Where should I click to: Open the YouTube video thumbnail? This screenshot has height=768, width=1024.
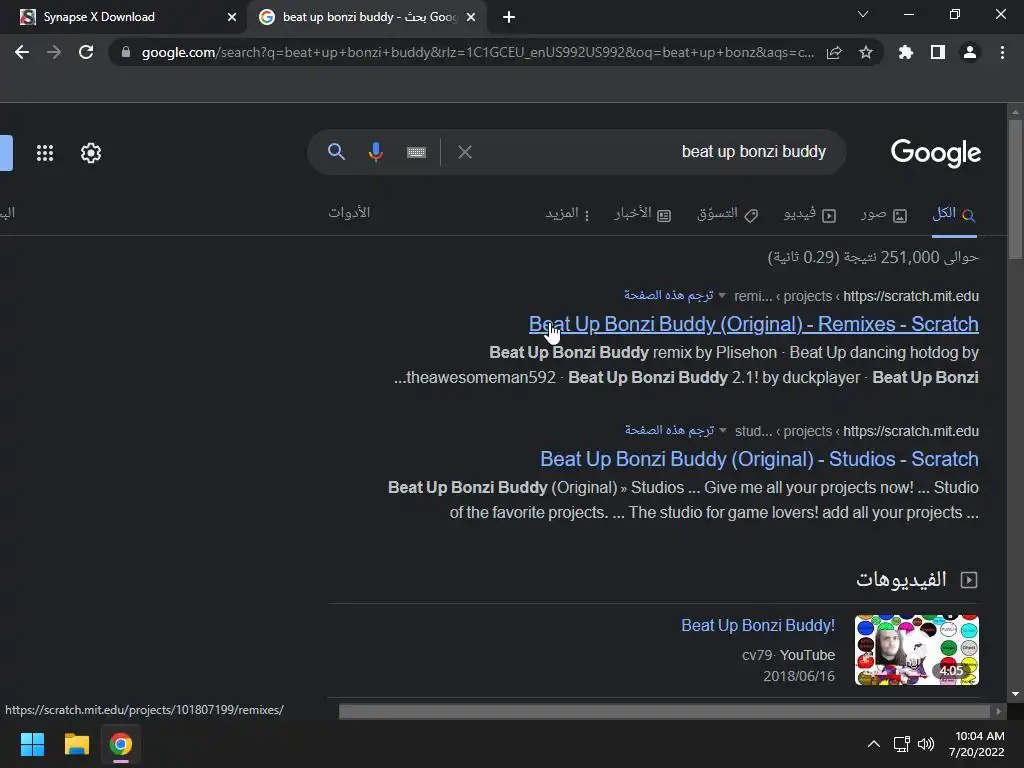pyautogui.click(x=916, y=650)
